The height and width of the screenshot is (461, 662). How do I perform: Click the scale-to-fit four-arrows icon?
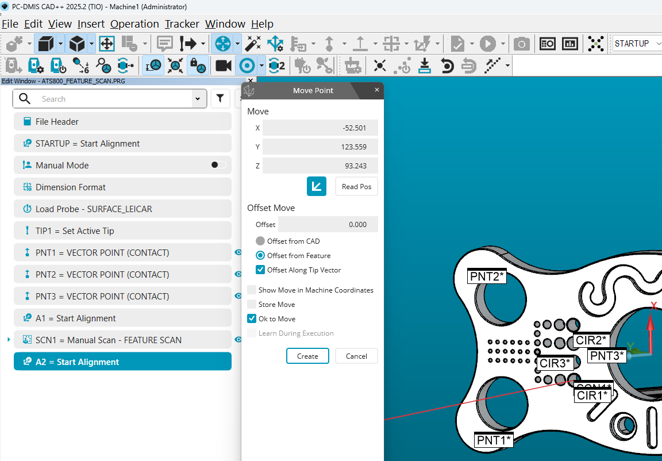[x=107, y=43]
